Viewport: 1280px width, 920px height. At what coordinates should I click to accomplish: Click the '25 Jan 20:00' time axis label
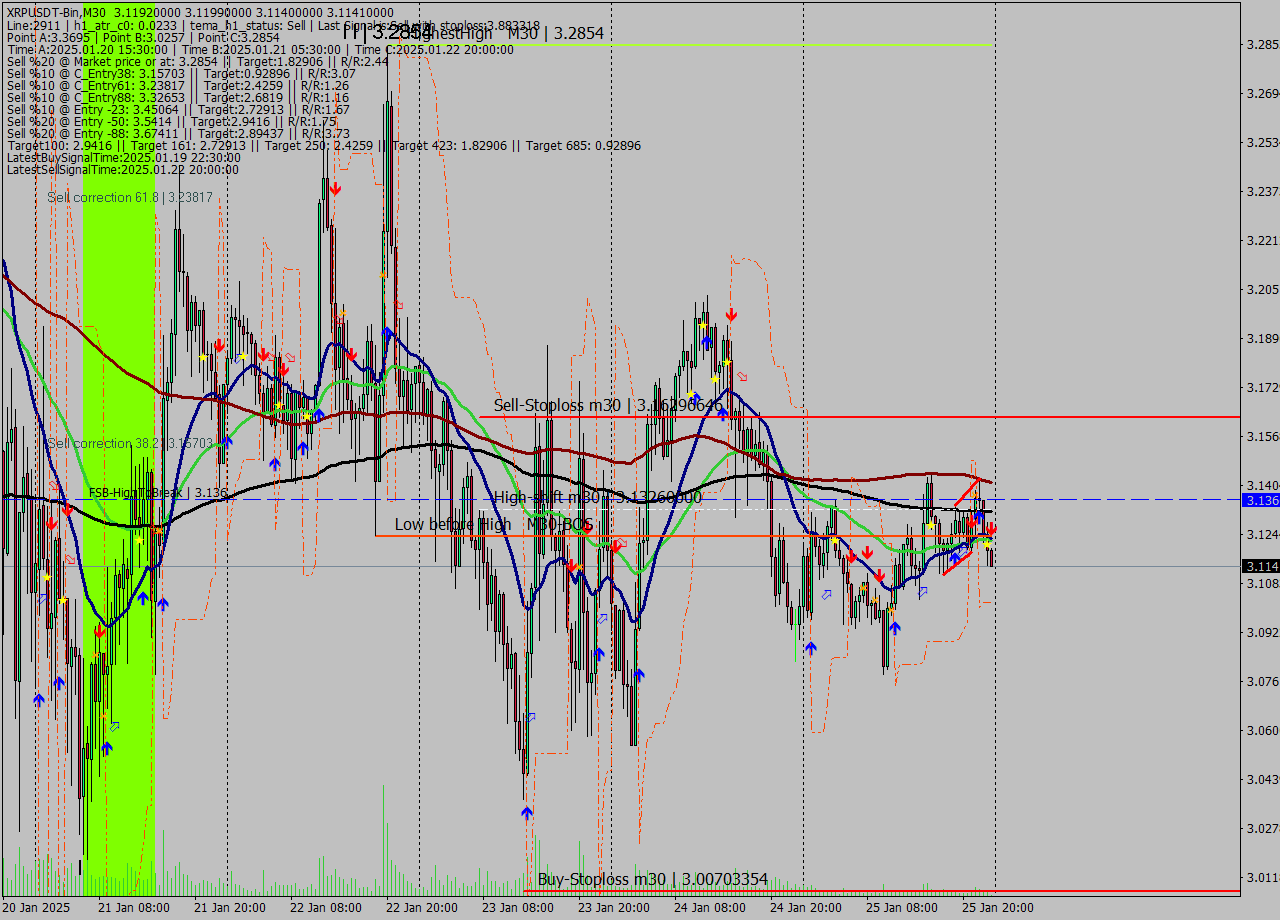997,907
